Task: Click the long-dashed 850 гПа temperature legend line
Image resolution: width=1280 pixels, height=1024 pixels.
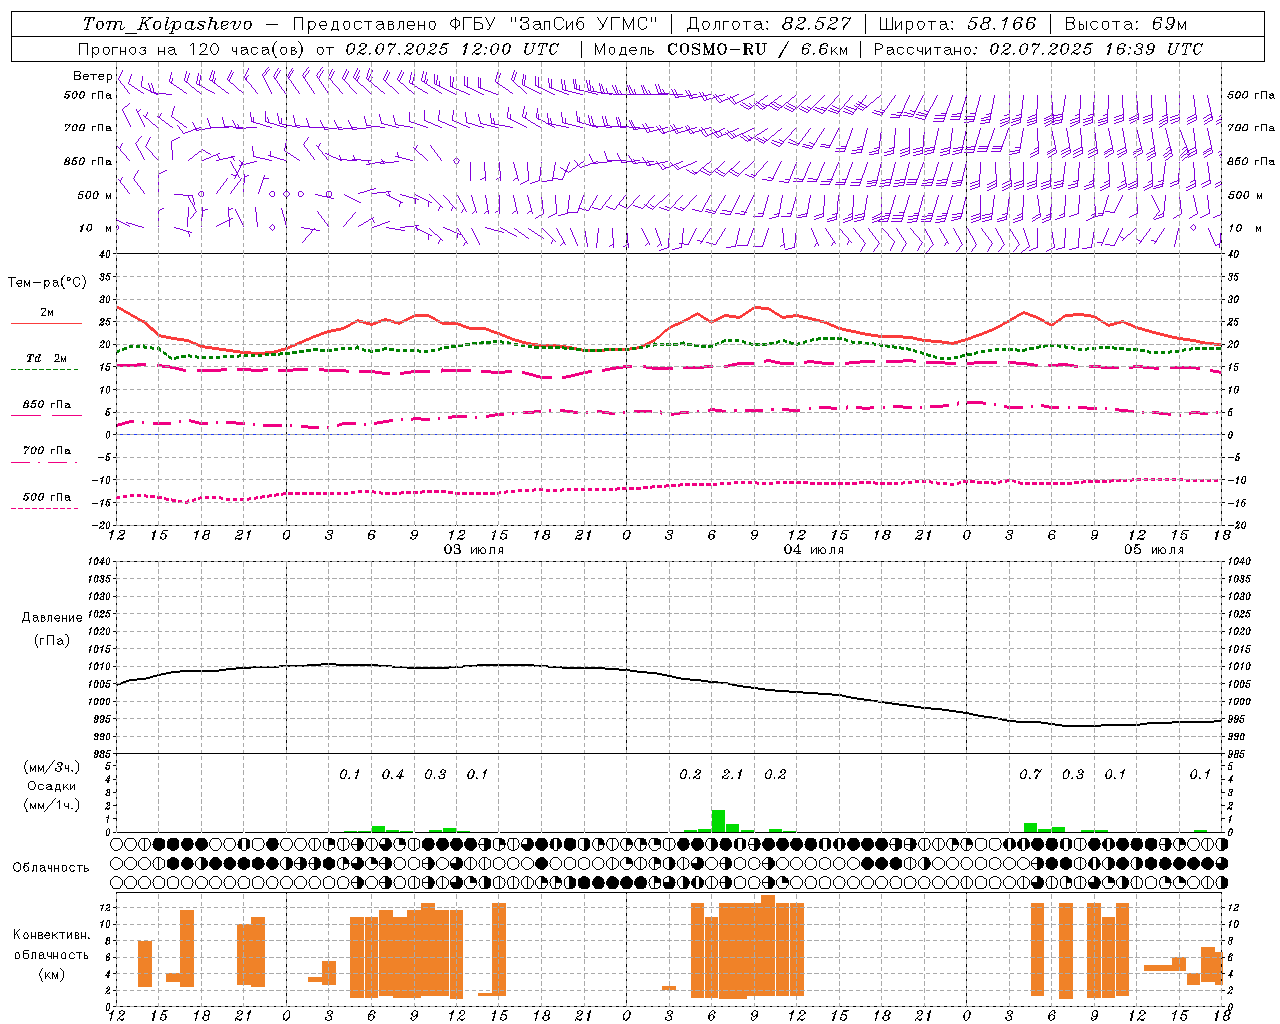Action: click(x=44, y=416)
